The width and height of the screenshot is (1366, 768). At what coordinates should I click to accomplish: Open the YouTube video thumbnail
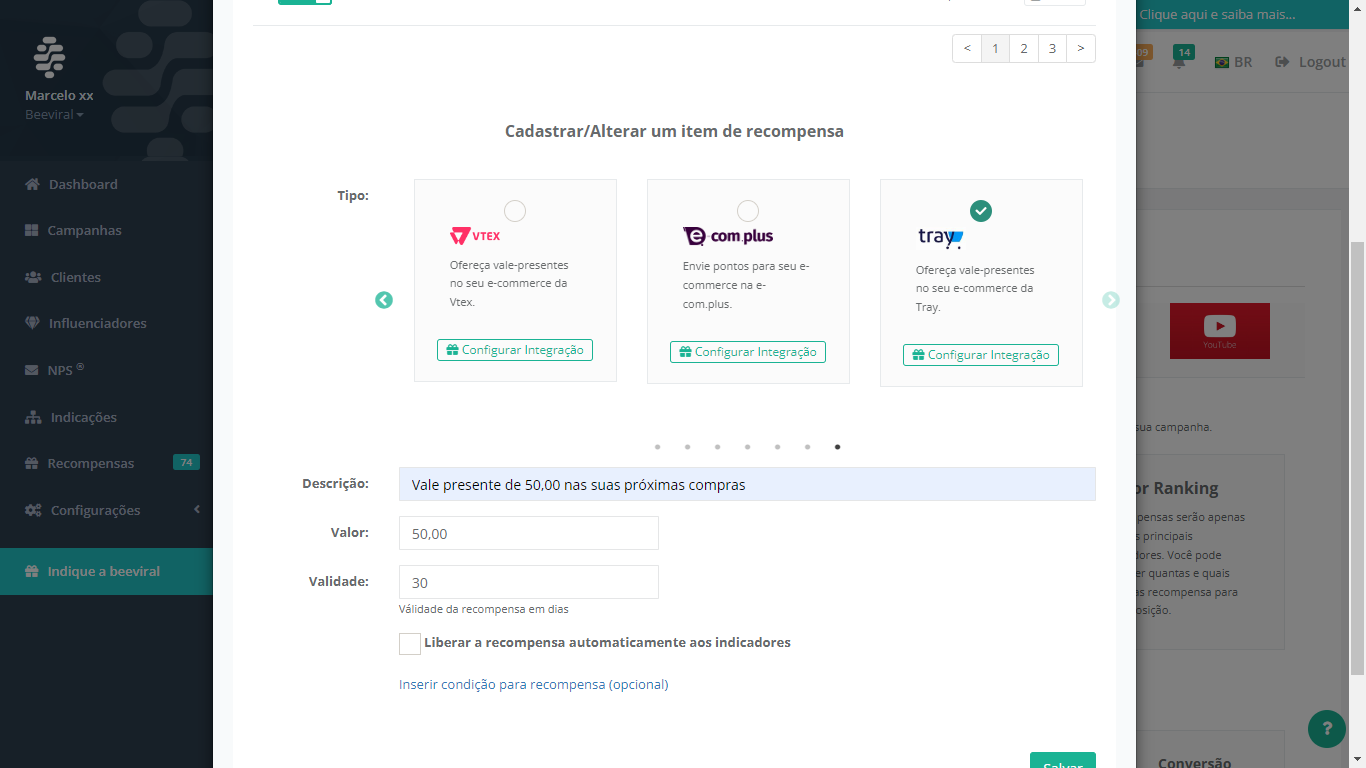(1220, 331)
